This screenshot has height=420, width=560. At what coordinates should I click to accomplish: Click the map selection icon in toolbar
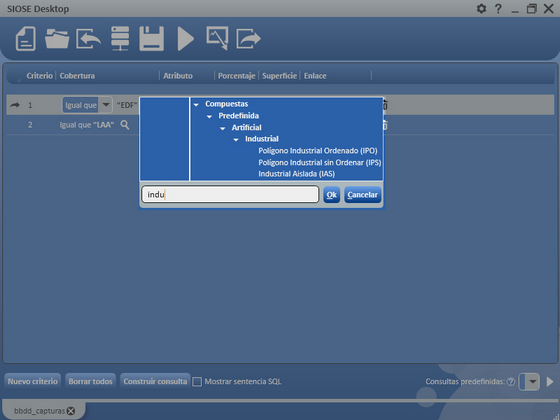point(217,38)
